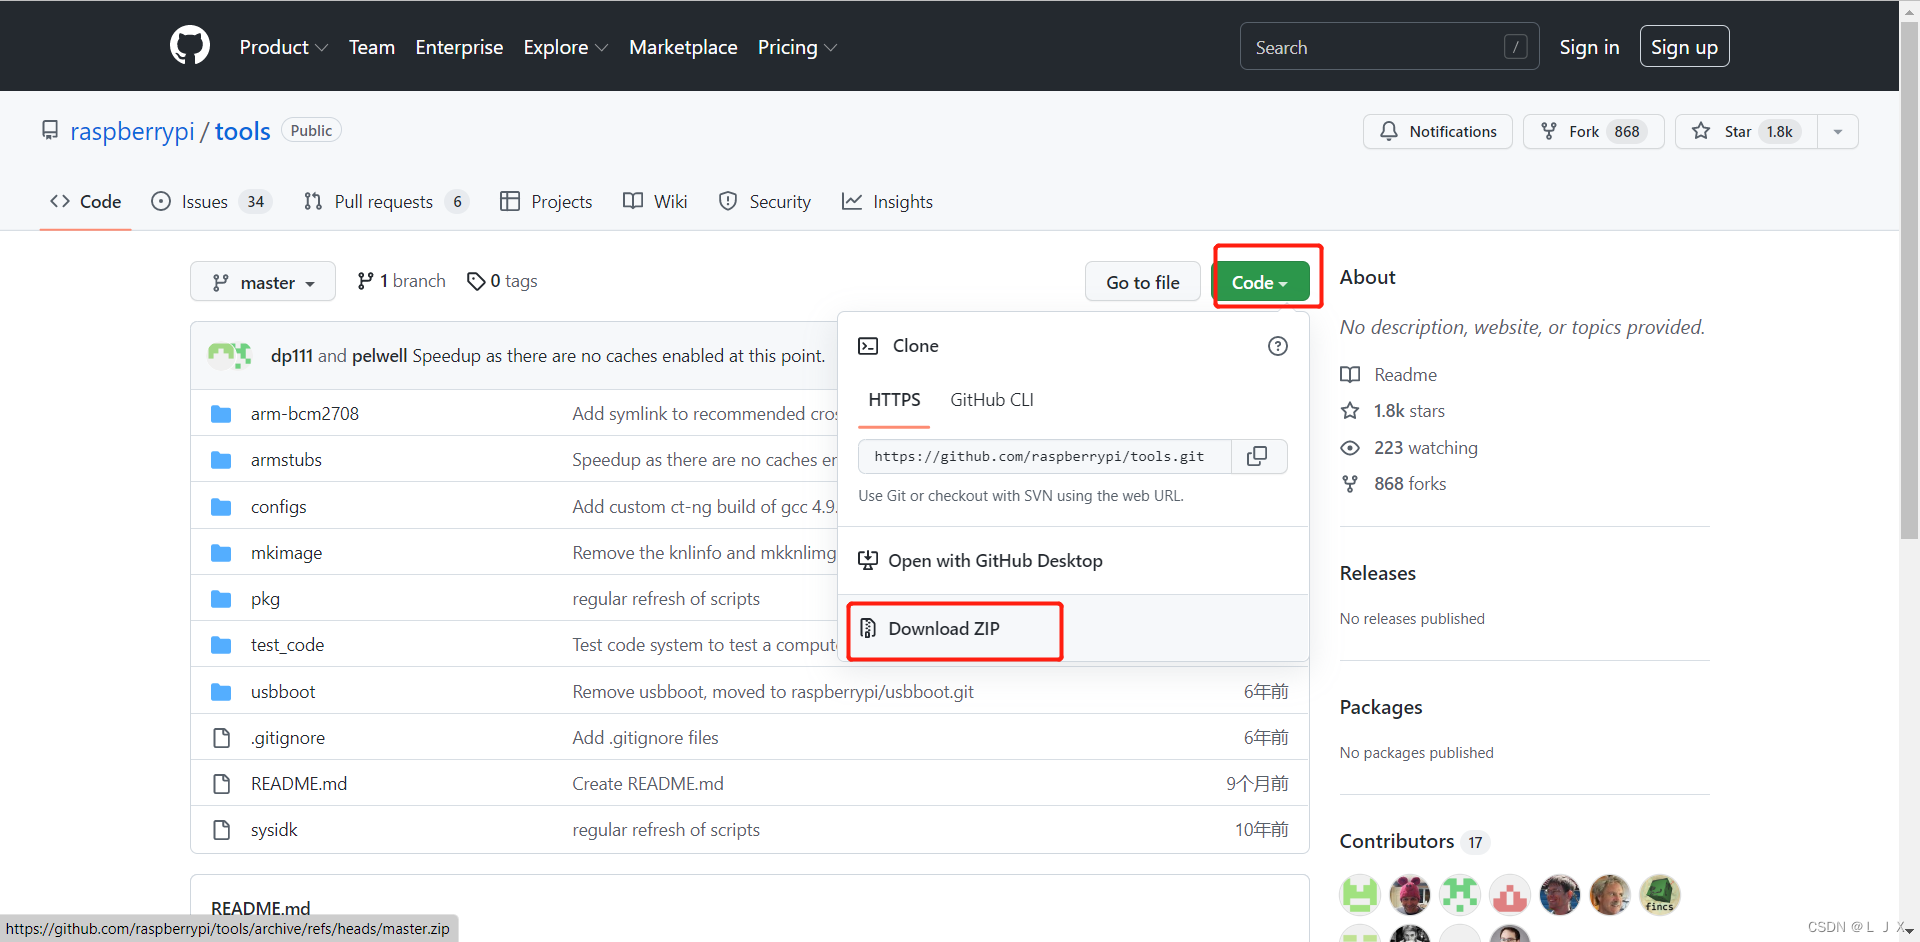Click the fincs contributor avatar
Screen dimensions: 1920x942
(x=1660, y=894)
